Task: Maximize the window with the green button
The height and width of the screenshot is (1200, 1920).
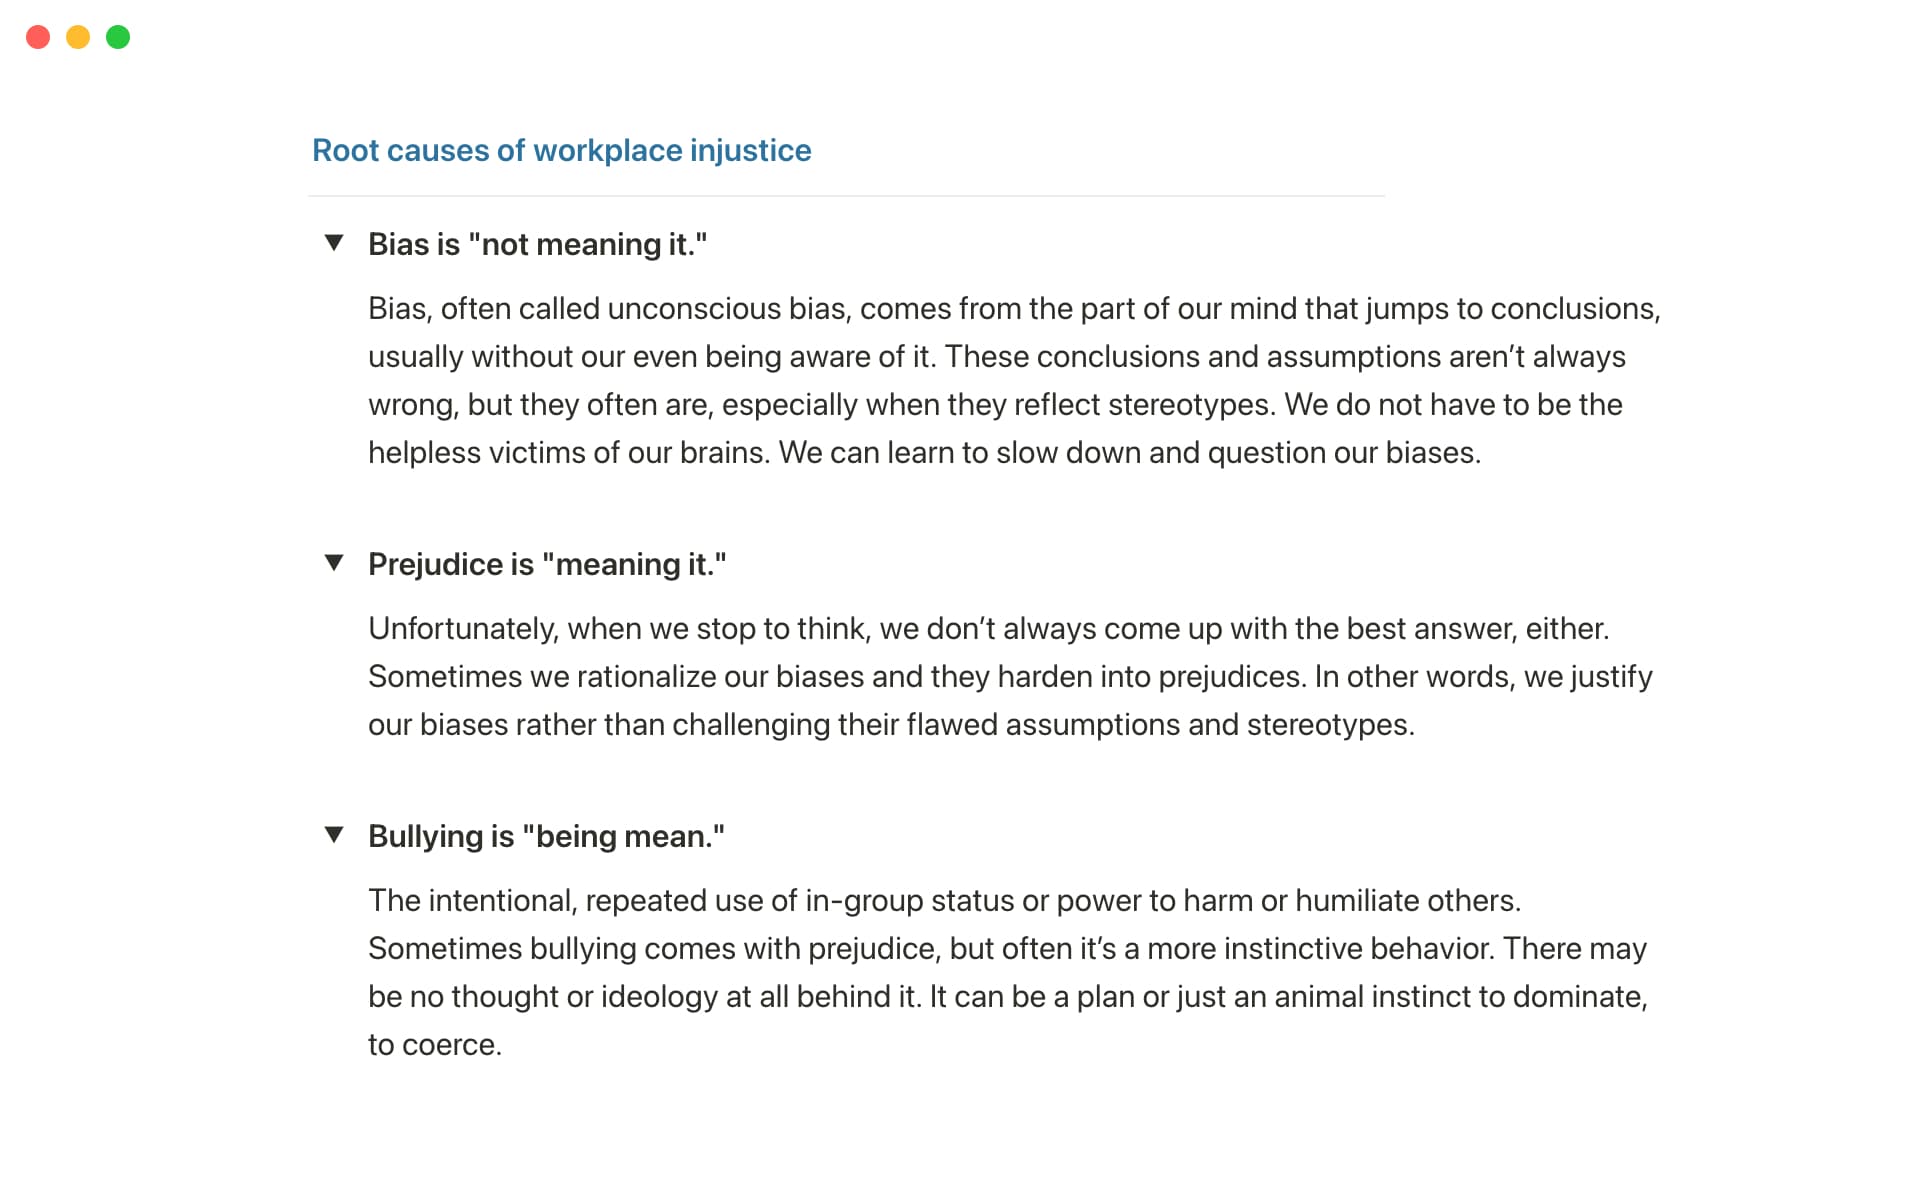Action: [x=118, y=37]
